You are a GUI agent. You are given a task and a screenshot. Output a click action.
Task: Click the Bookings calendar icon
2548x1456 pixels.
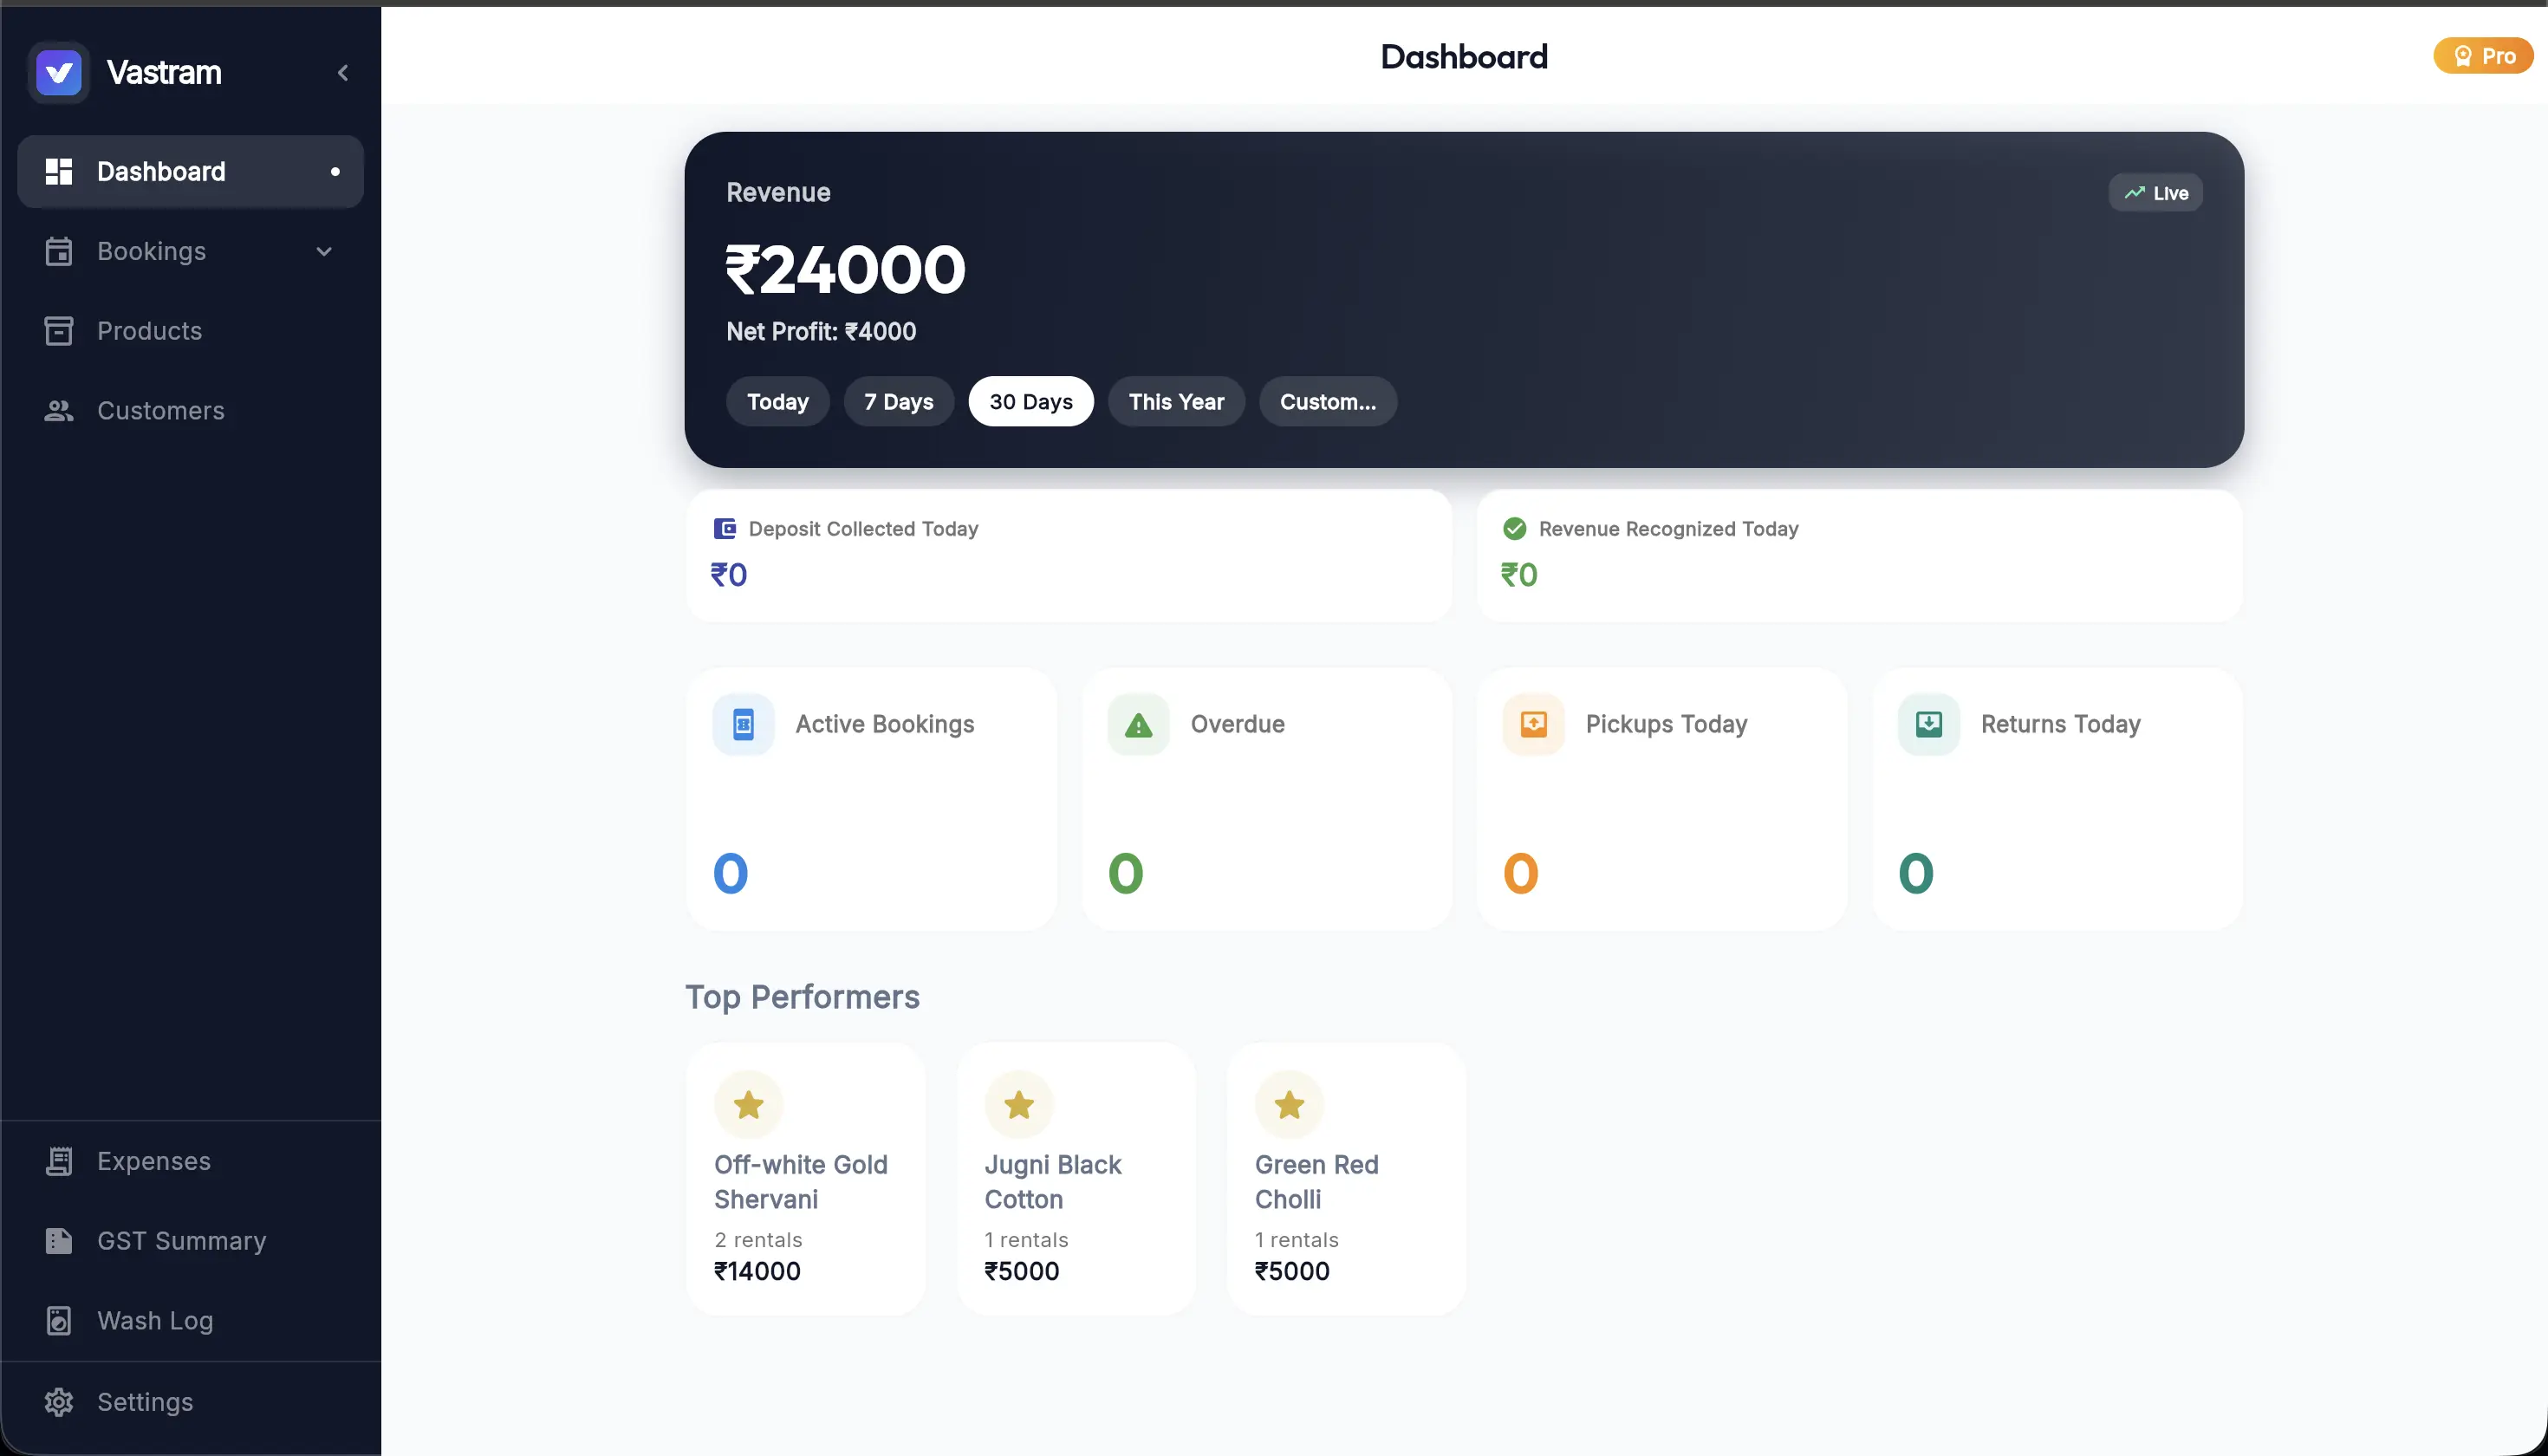[x=59, y=251]
